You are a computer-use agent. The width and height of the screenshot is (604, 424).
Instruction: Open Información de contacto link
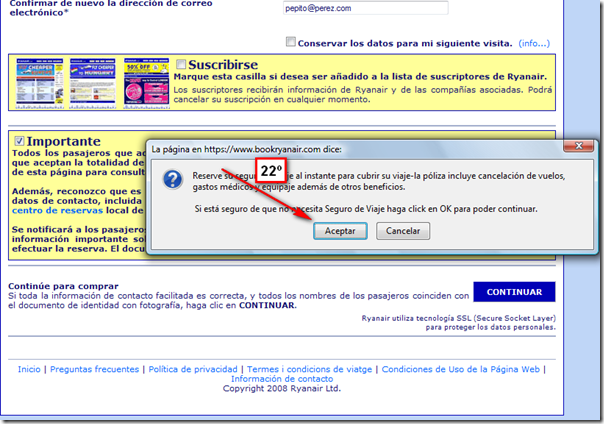(282, 379)
